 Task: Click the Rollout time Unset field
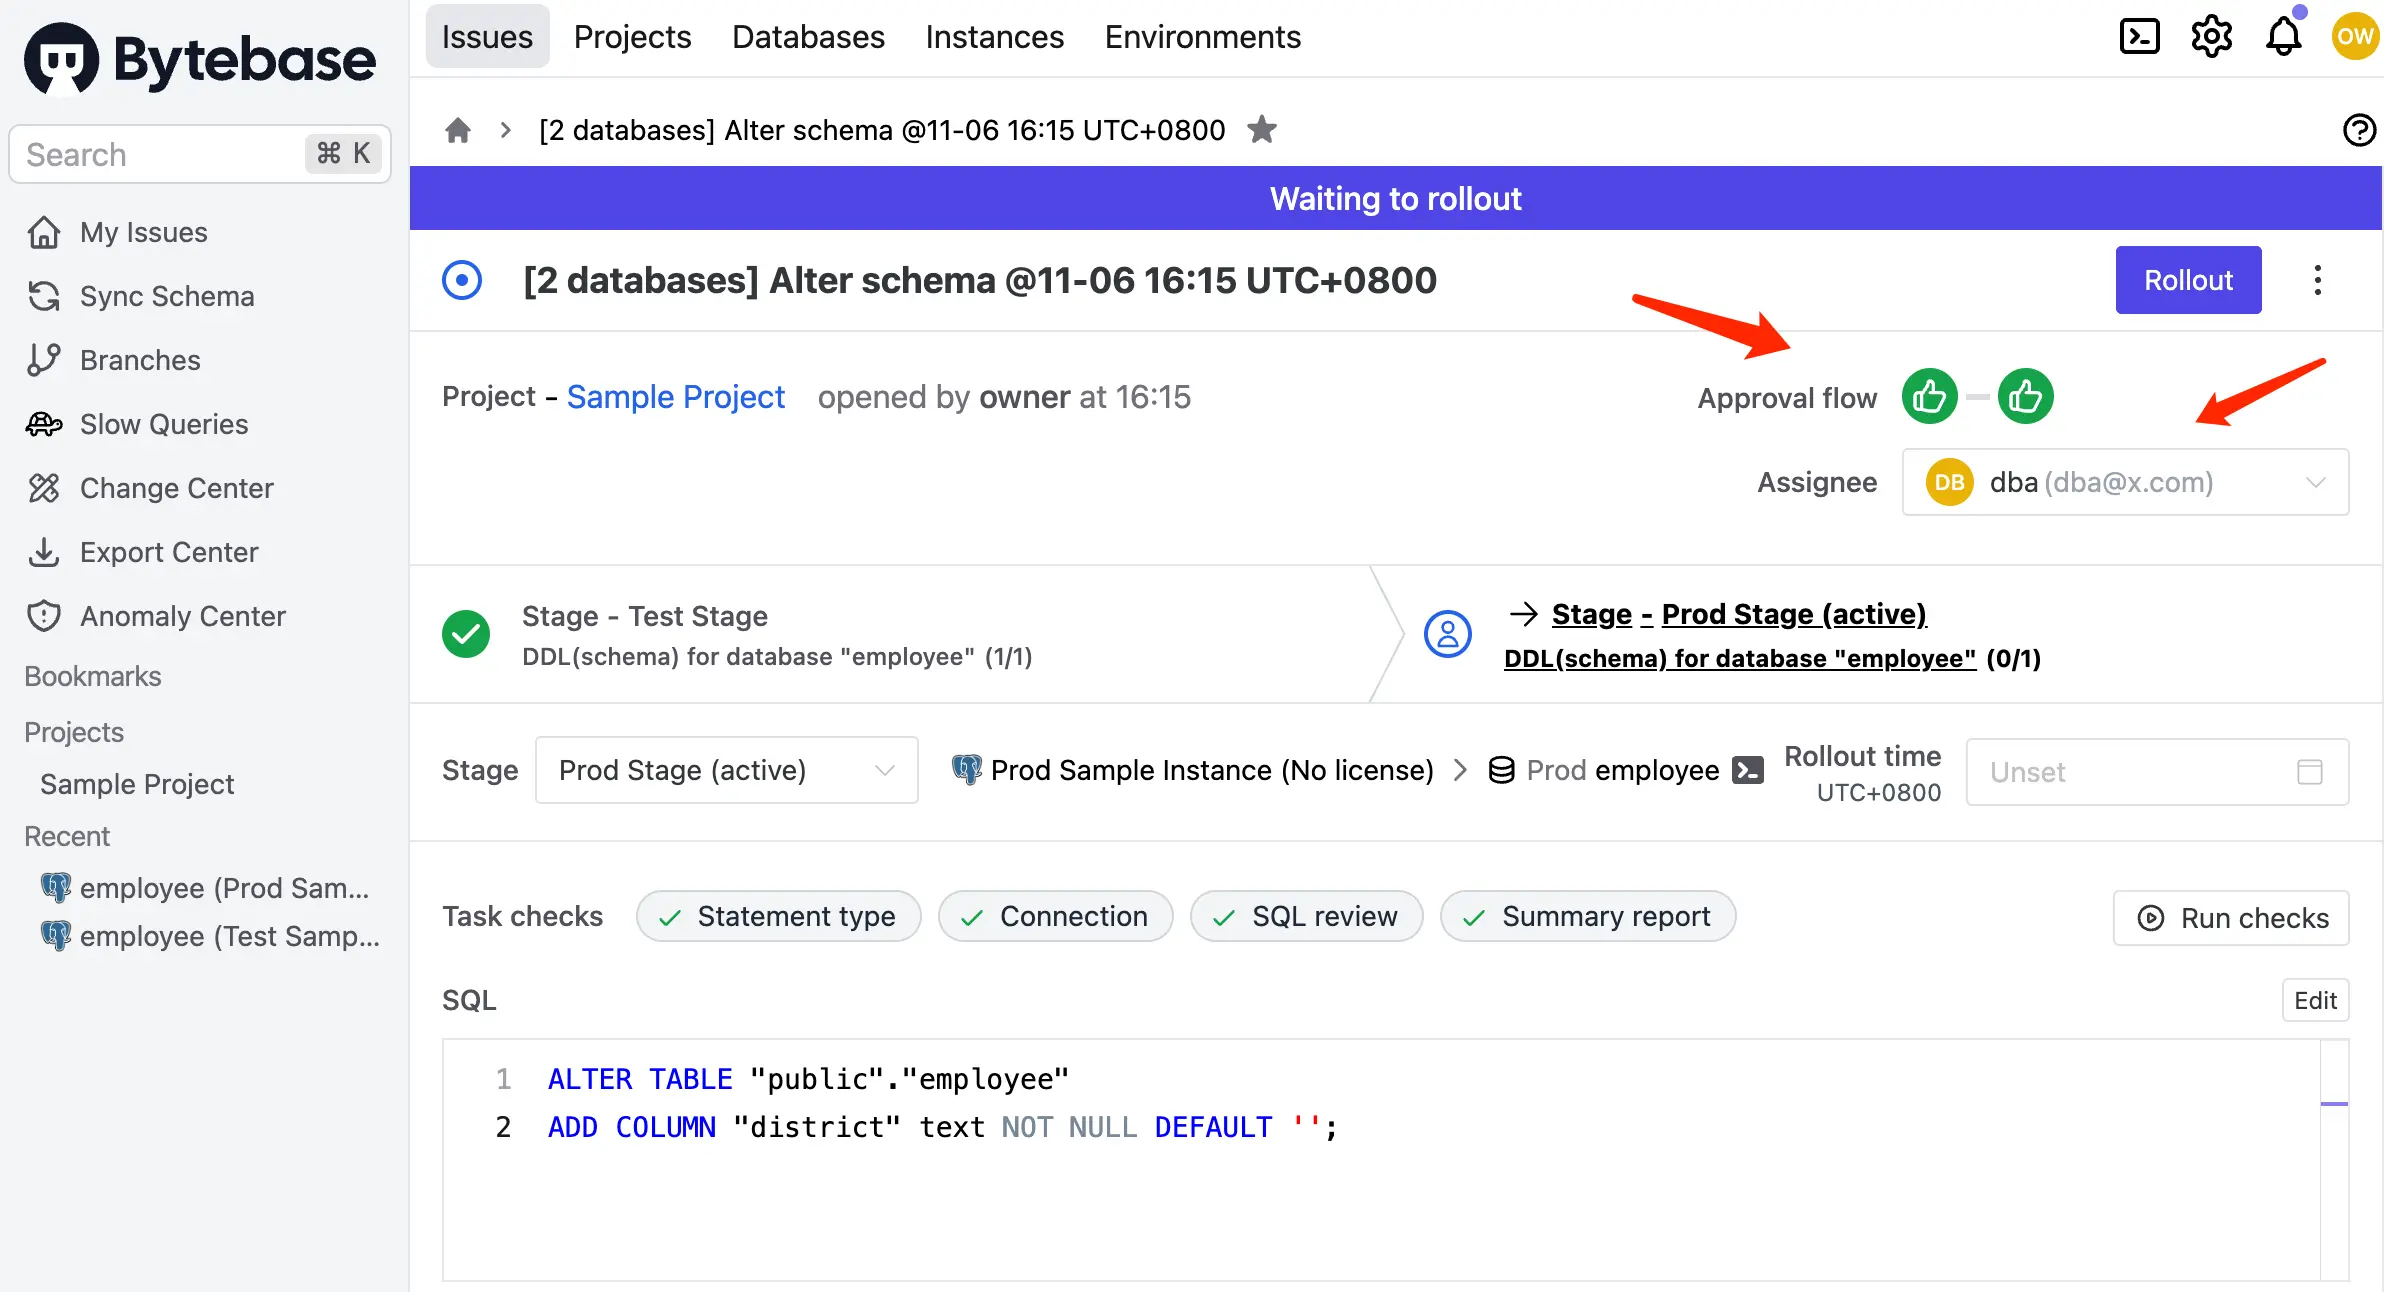tap(2157, 771)
